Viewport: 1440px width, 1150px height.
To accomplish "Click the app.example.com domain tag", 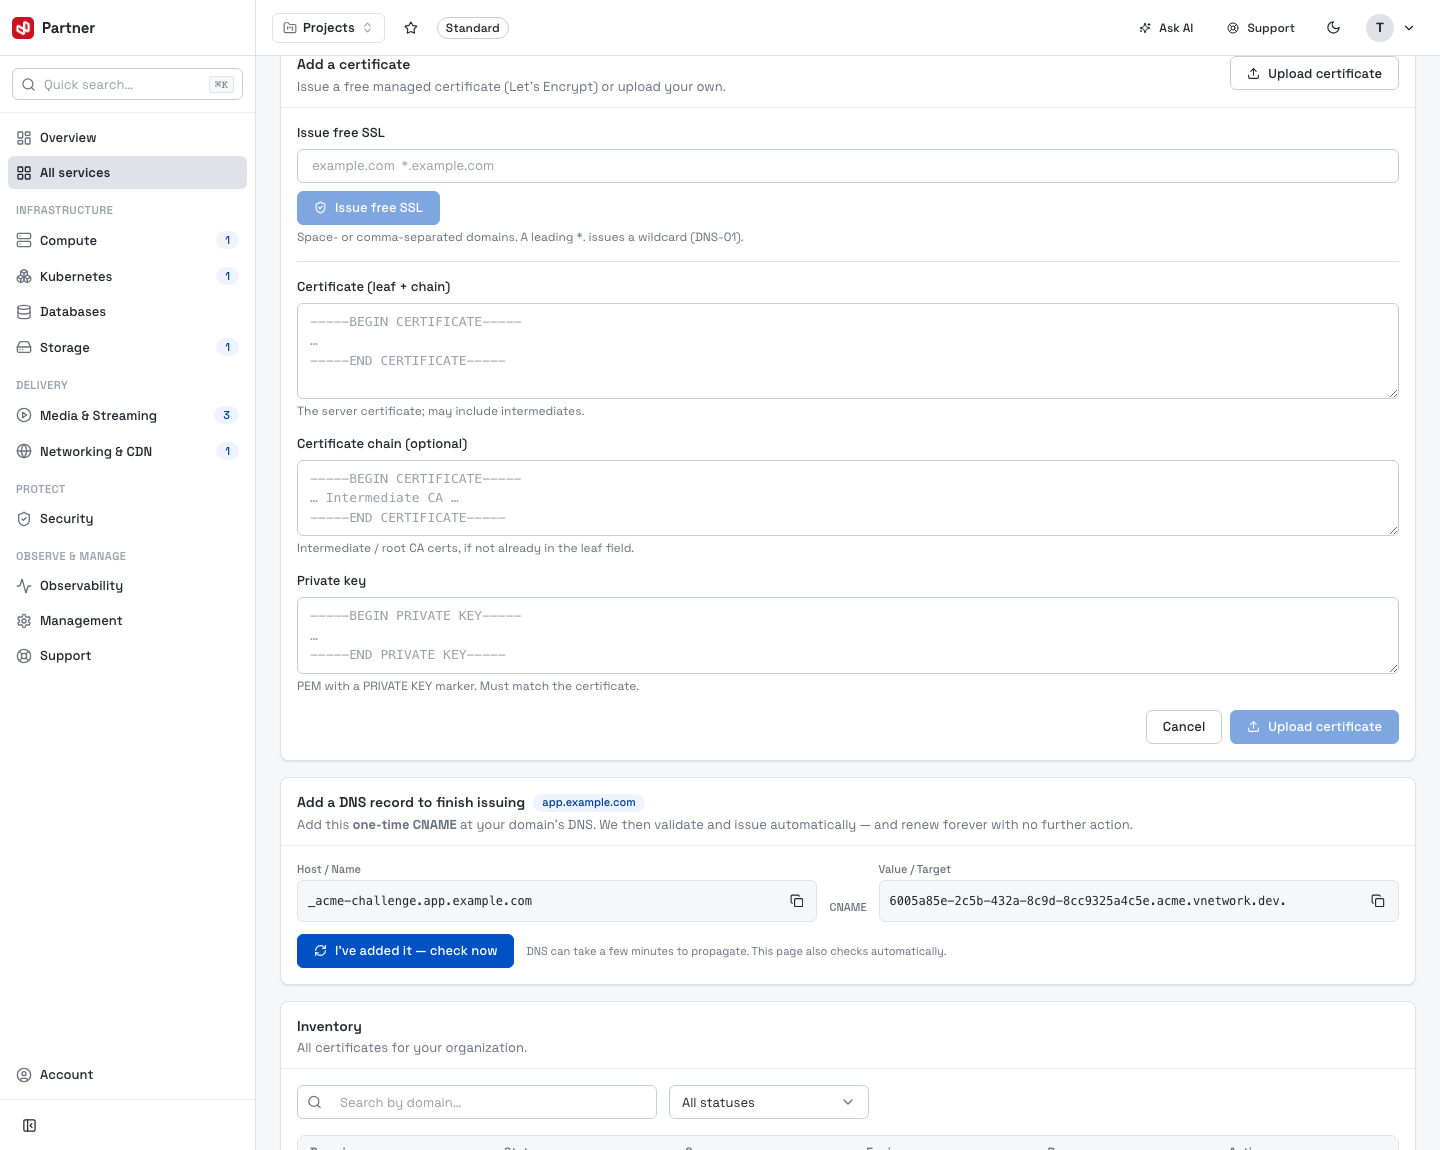I will click(x=589, y=803).
